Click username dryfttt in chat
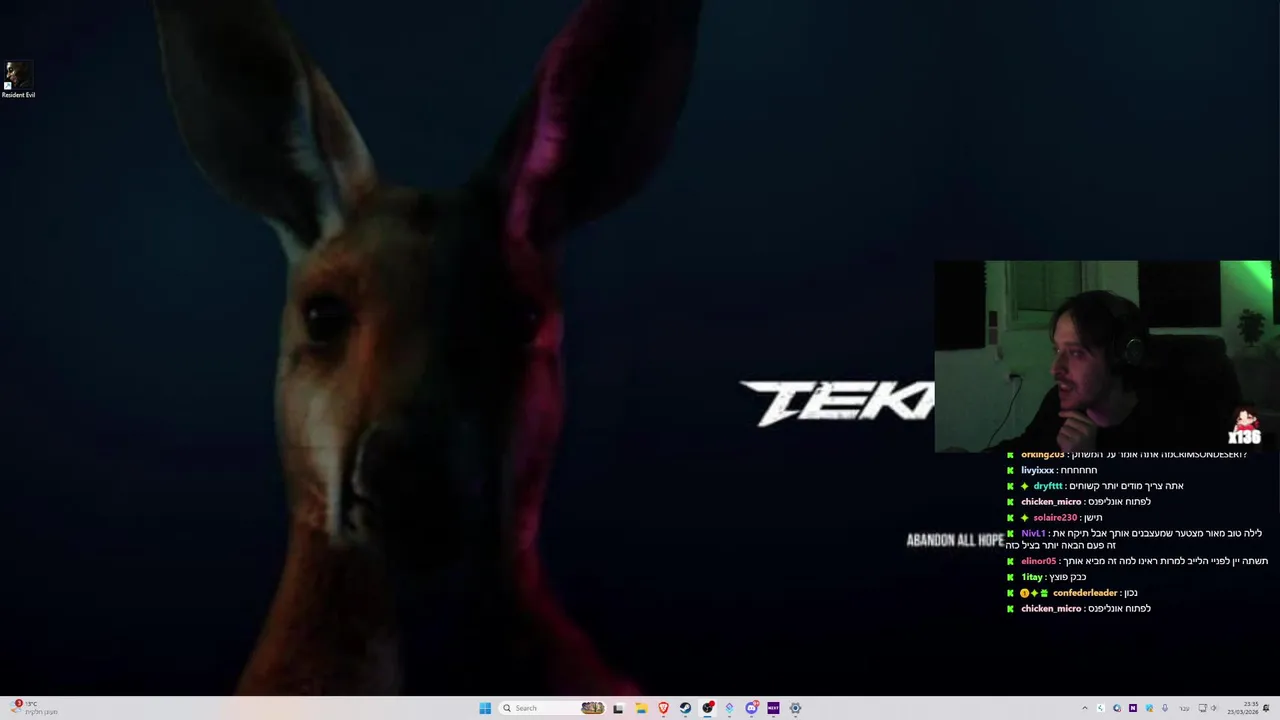The image size is (1280, 720). (1048, 486)
